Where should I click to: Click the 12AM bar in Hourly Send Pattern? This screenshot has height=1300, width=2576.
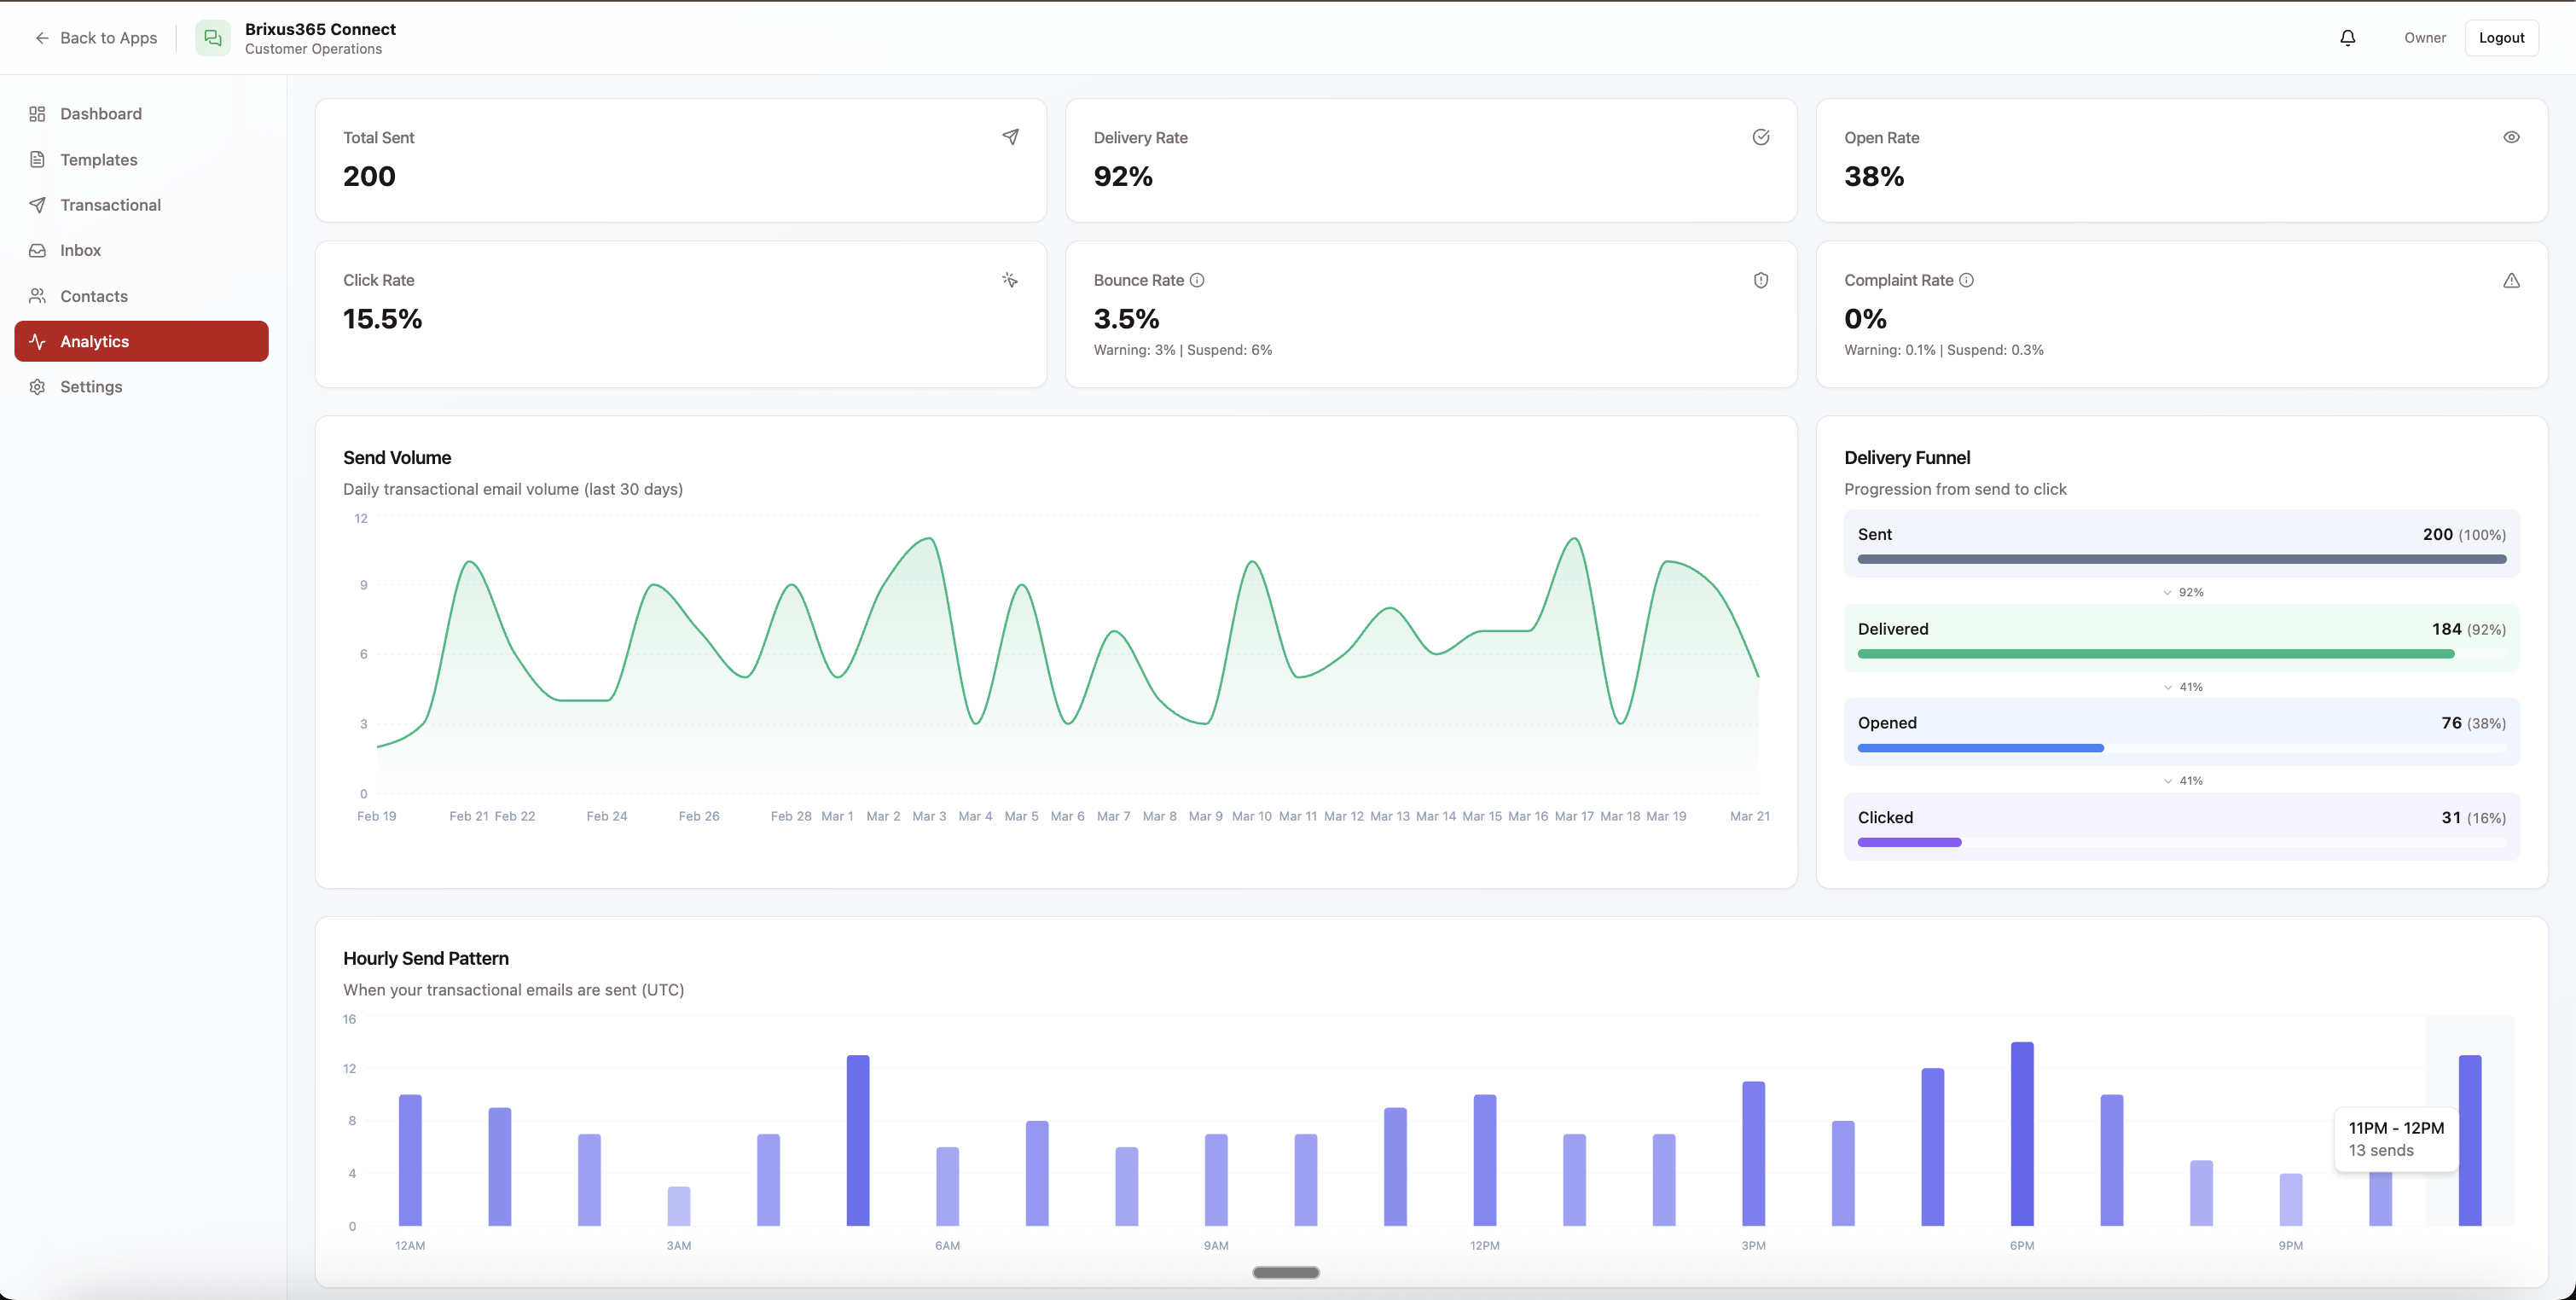tap(410, 1160)
